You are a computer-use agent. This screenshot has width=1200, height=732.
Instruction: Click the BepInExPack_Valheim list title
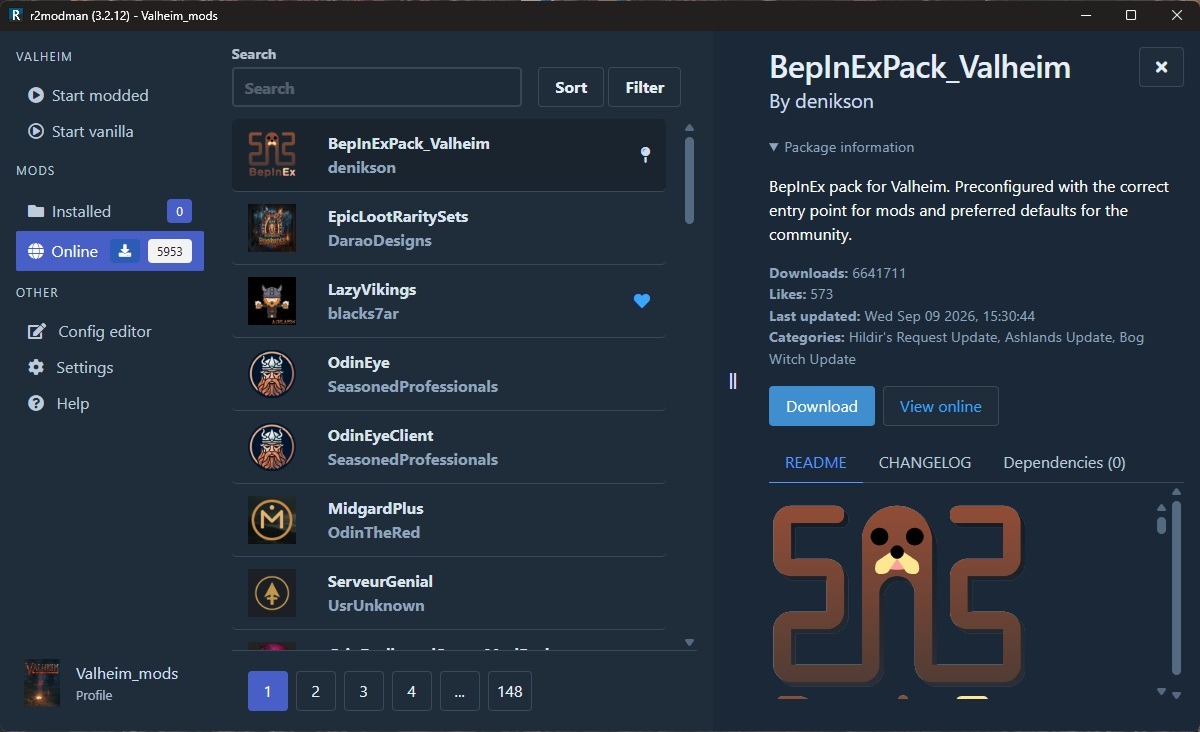tap(409, 143)
